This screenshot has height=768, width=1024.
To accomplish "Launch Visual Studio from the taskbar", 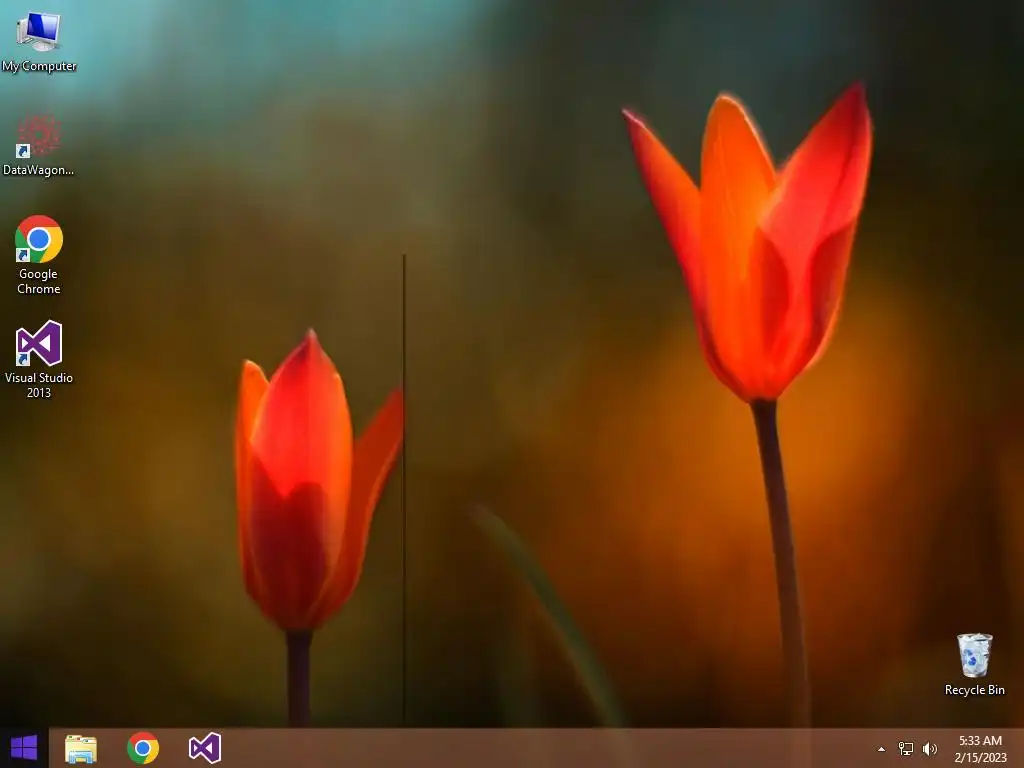I will (x=205, y=748).
